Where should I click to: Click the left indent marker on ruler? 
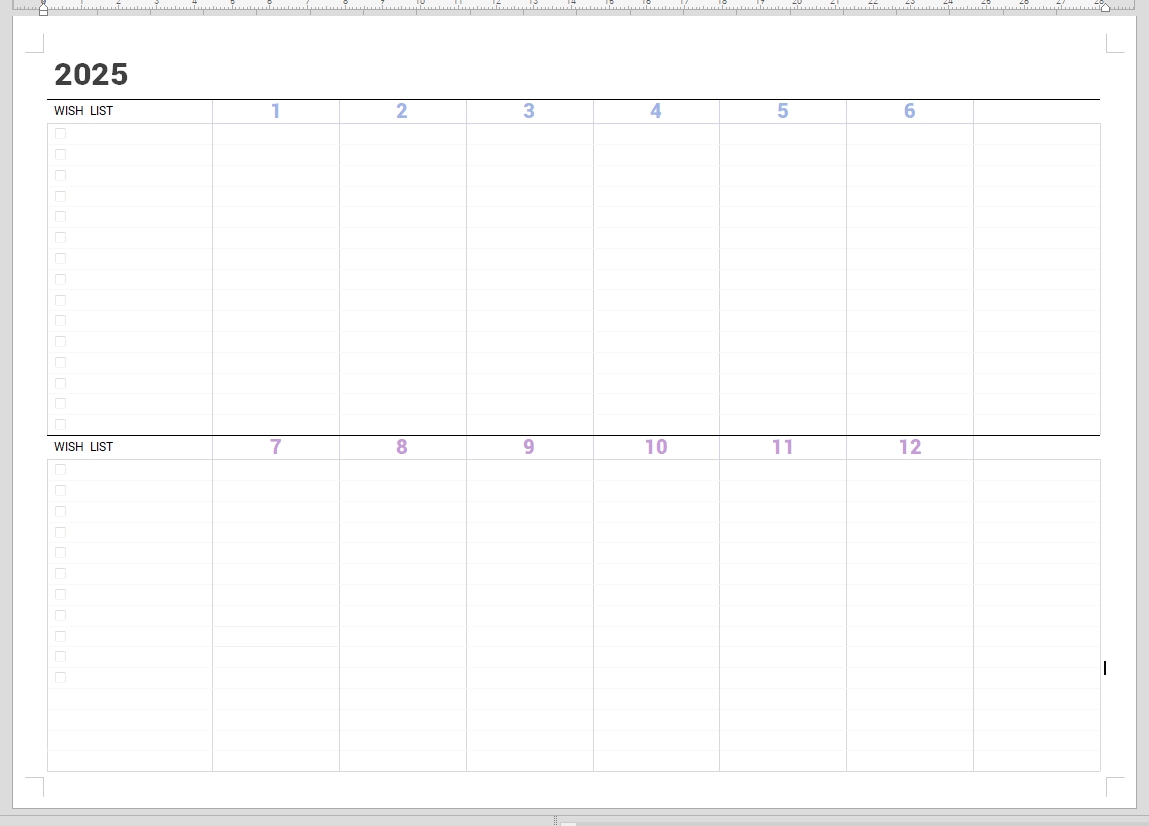[x=43, y=8]
